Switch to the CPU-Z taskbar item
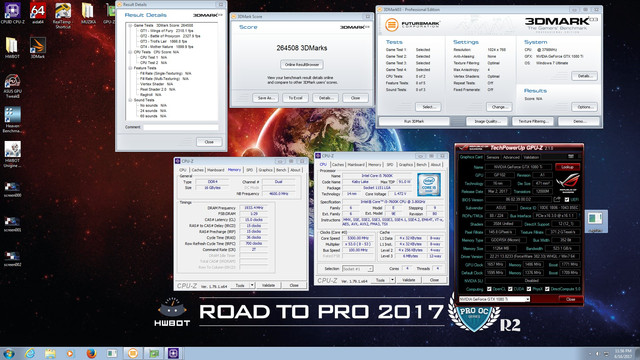This screenshot has width=640, height=360. point(173,353)
